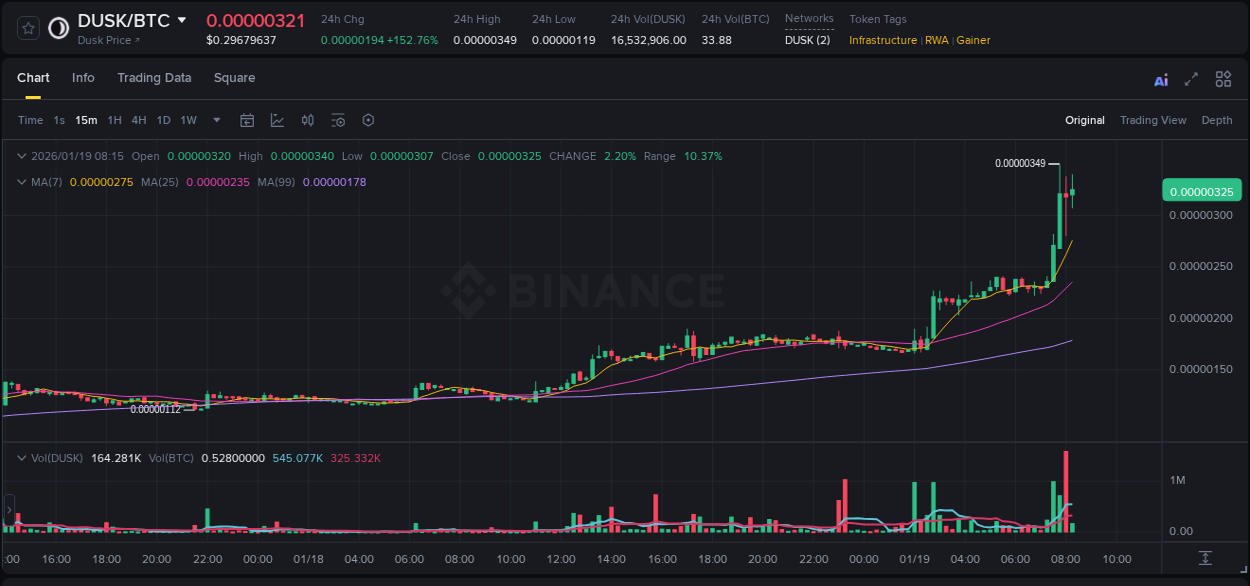The image size is (1250, 586).
Task: Switch to the Trading Data tab
Action: (154, 78)
